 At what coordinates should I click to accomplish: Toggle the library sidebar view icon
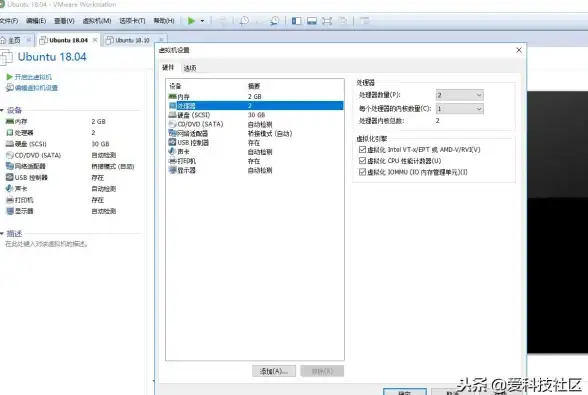(296, 21)
